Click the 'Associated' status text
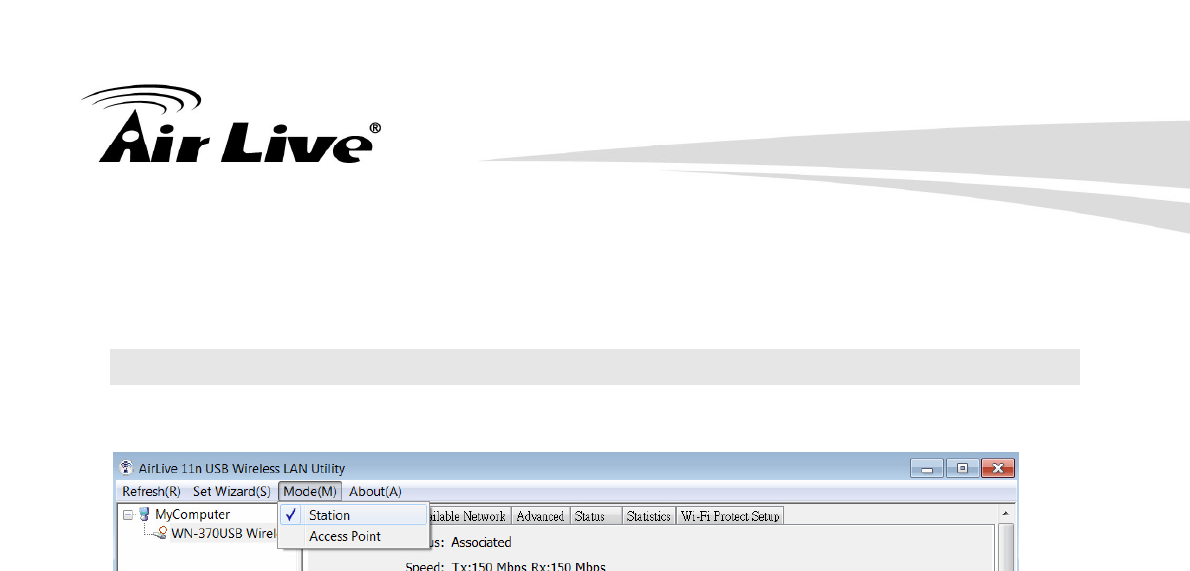The image size is (1190, 571). point(481,543)
